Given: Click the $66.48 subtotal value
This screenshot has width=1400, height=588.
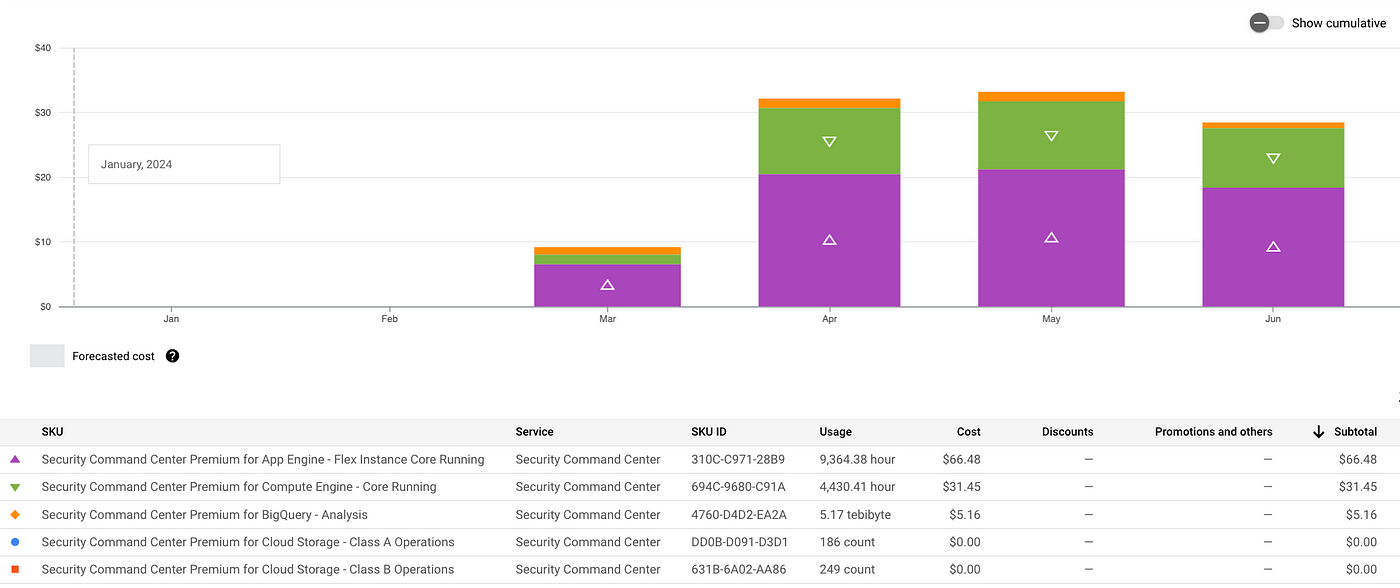Looking at the screenshot, I should tap(1357, 460).
